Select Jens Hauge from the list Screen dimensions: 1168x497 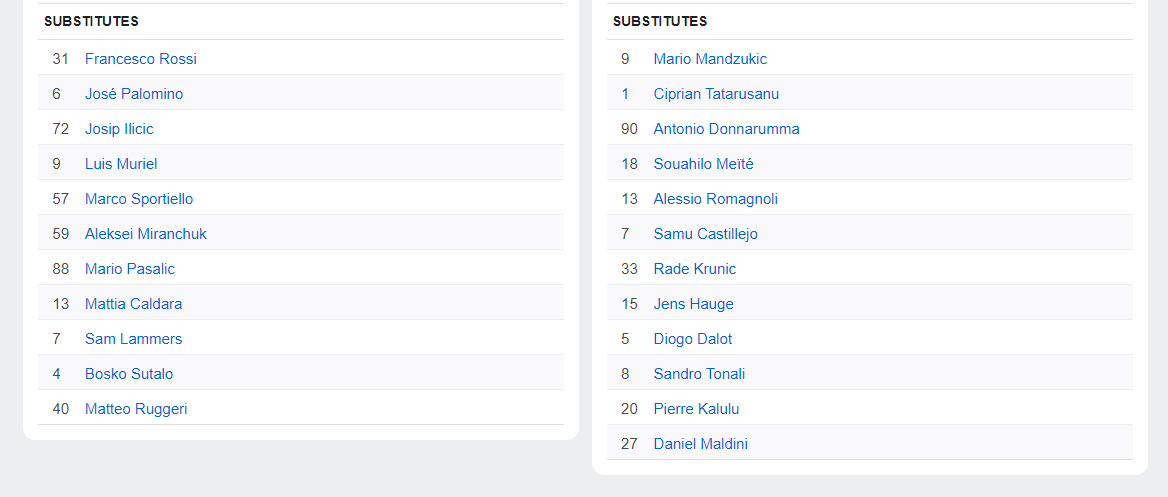pos(693,304)
